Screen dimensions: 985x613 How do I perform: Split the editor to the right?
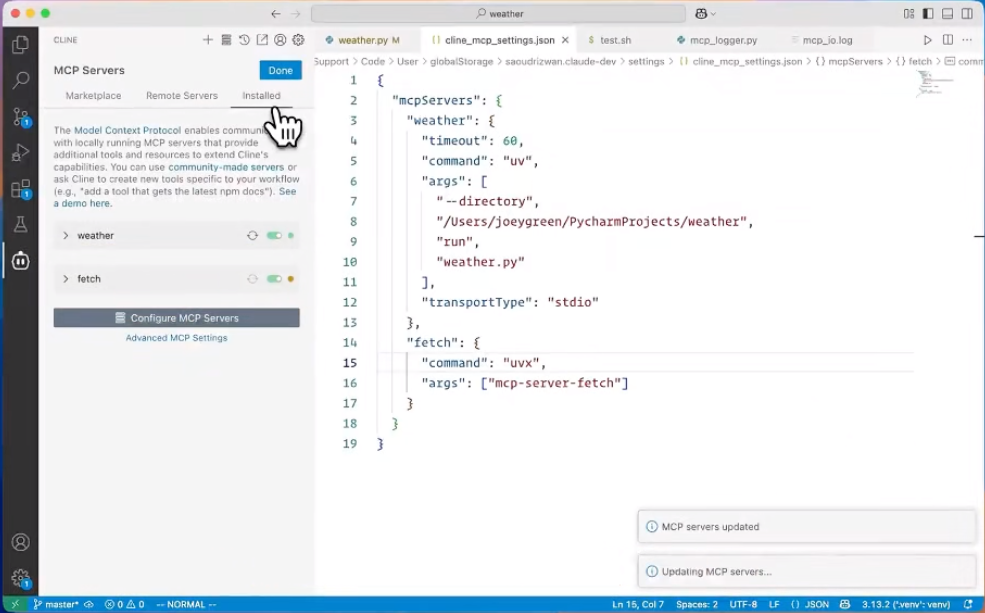tap(948, 40)
